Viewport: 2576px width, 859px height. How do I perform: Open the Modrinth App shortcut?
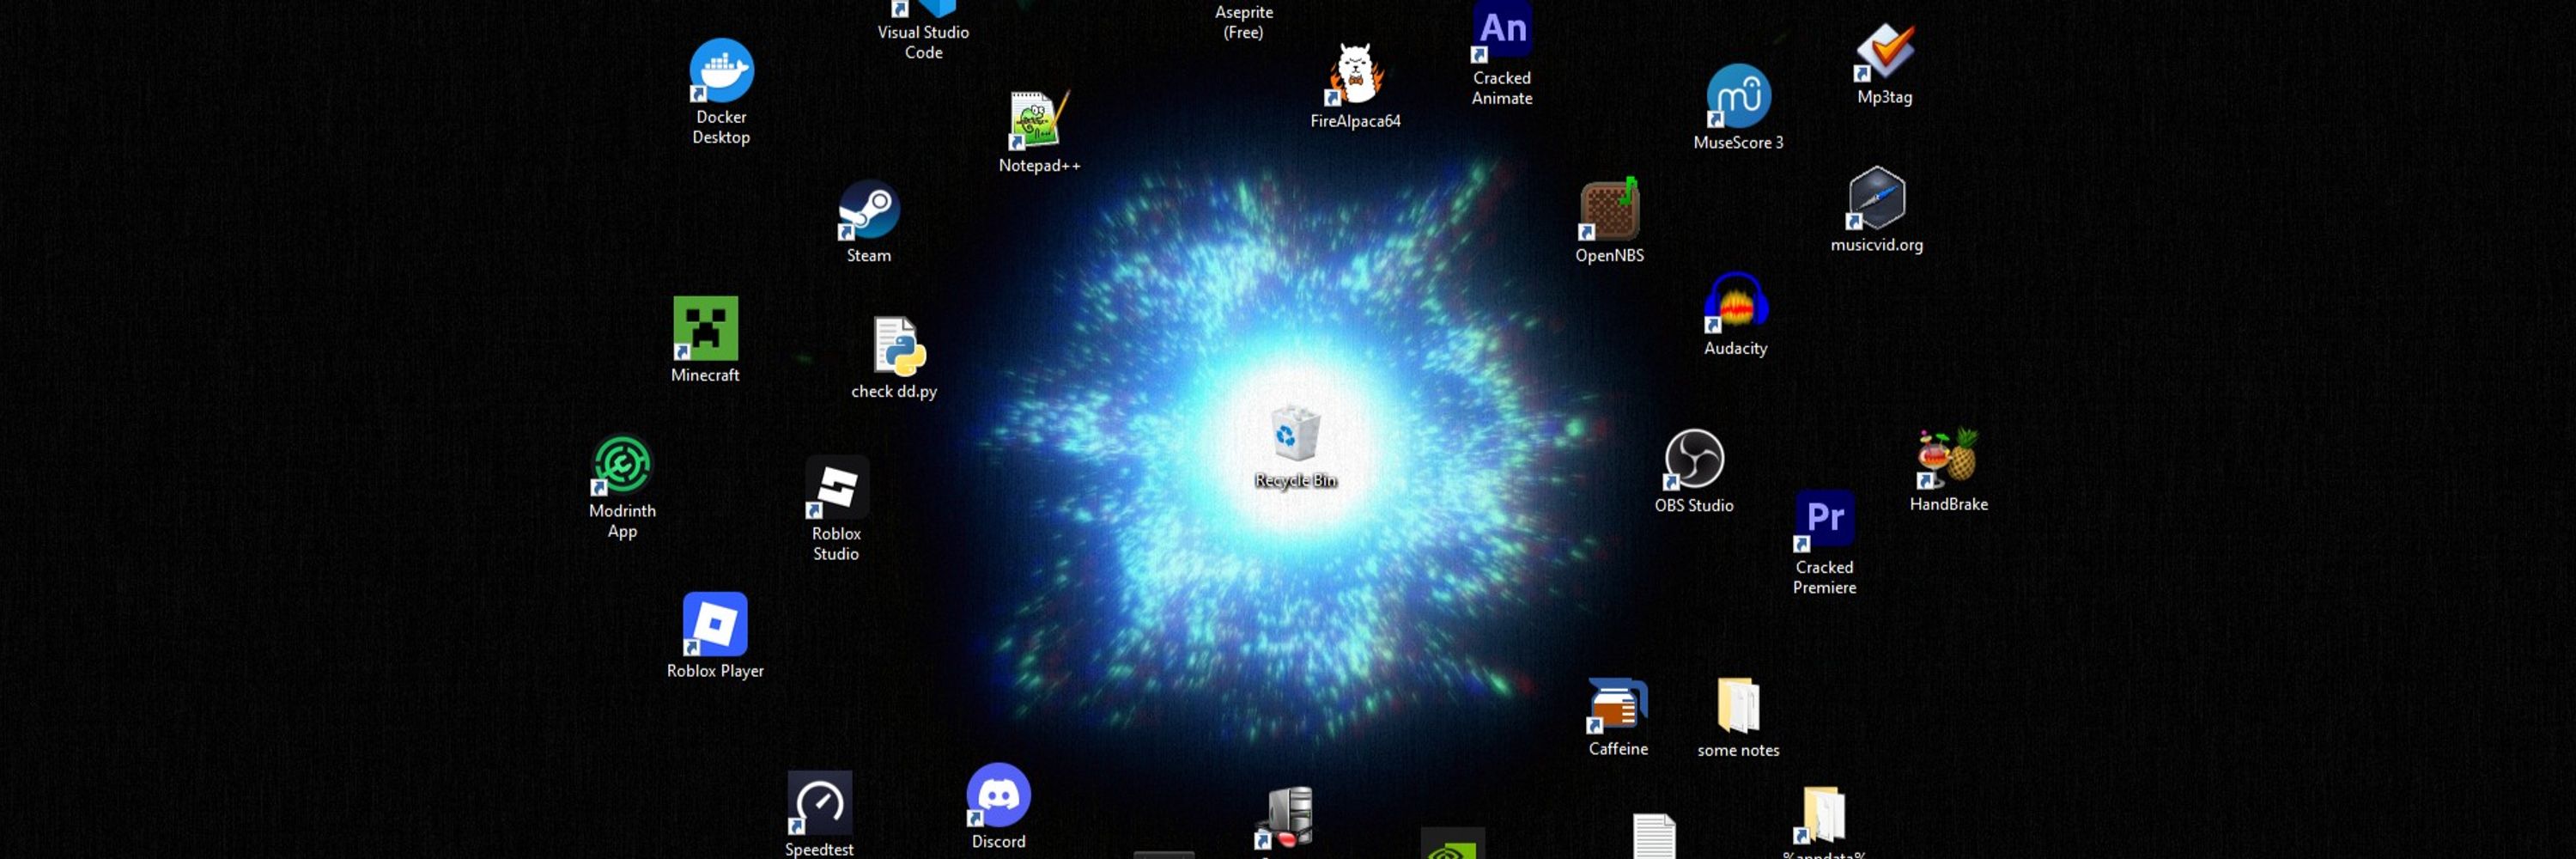[622, 465]
